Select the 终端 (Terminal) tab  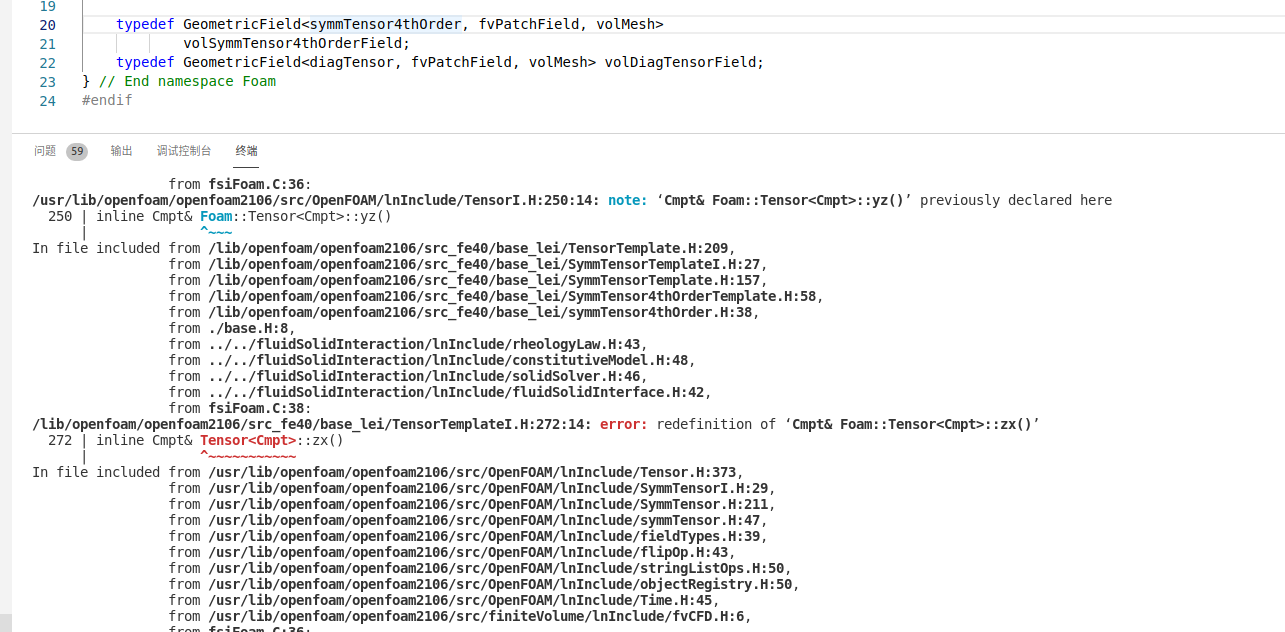pos(246,151)
